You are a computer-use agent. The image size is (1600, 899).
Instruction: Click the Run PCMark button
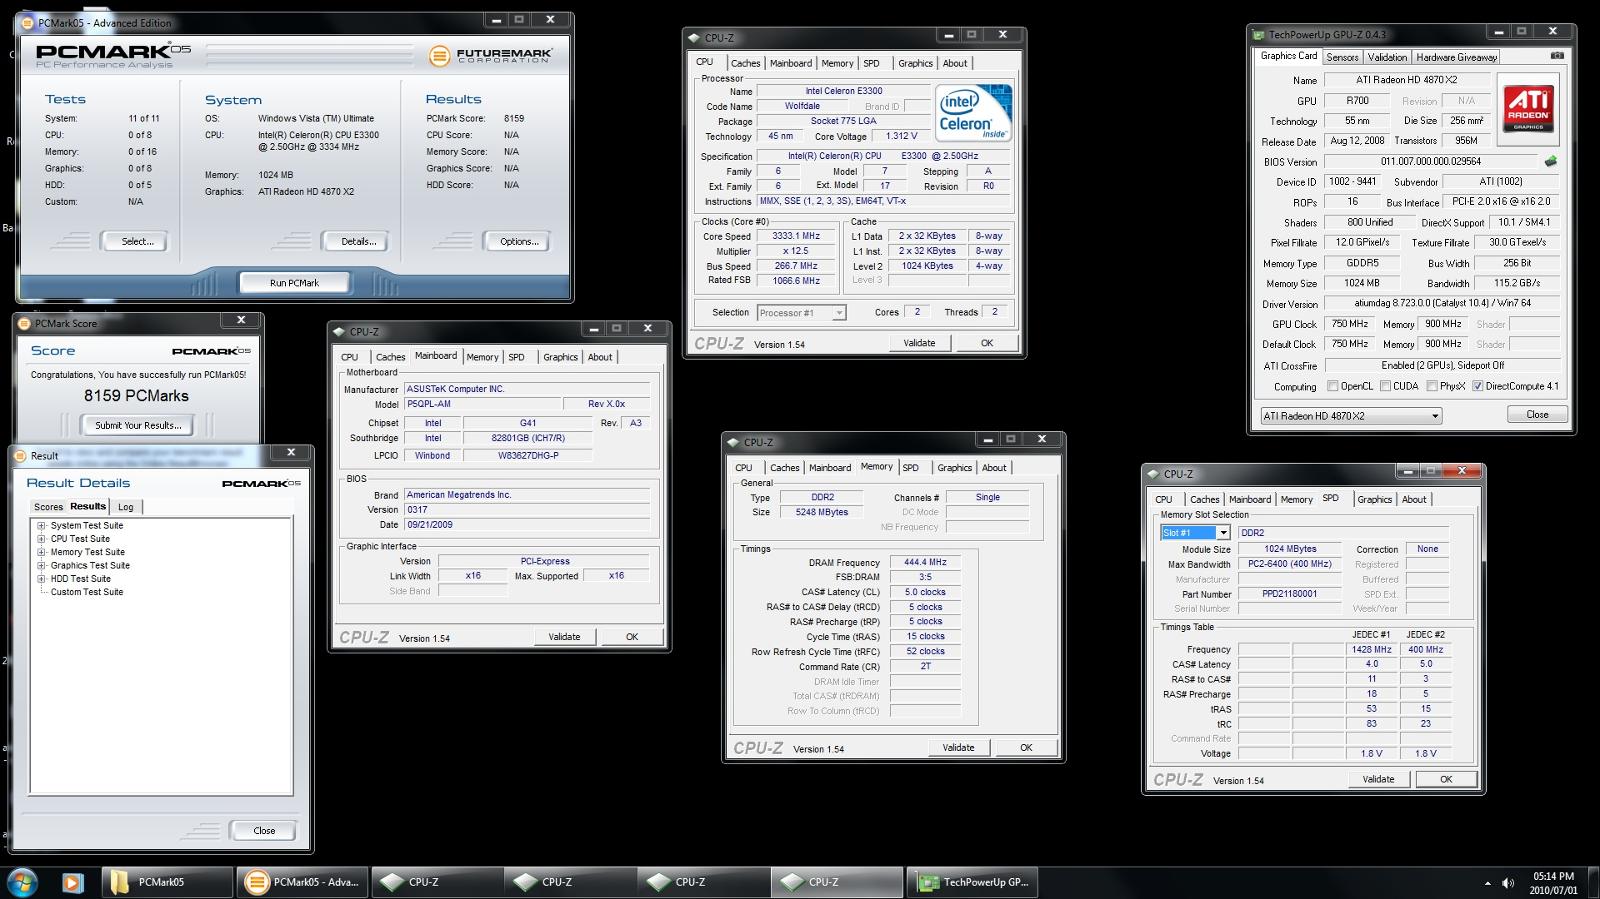point(295,283)
